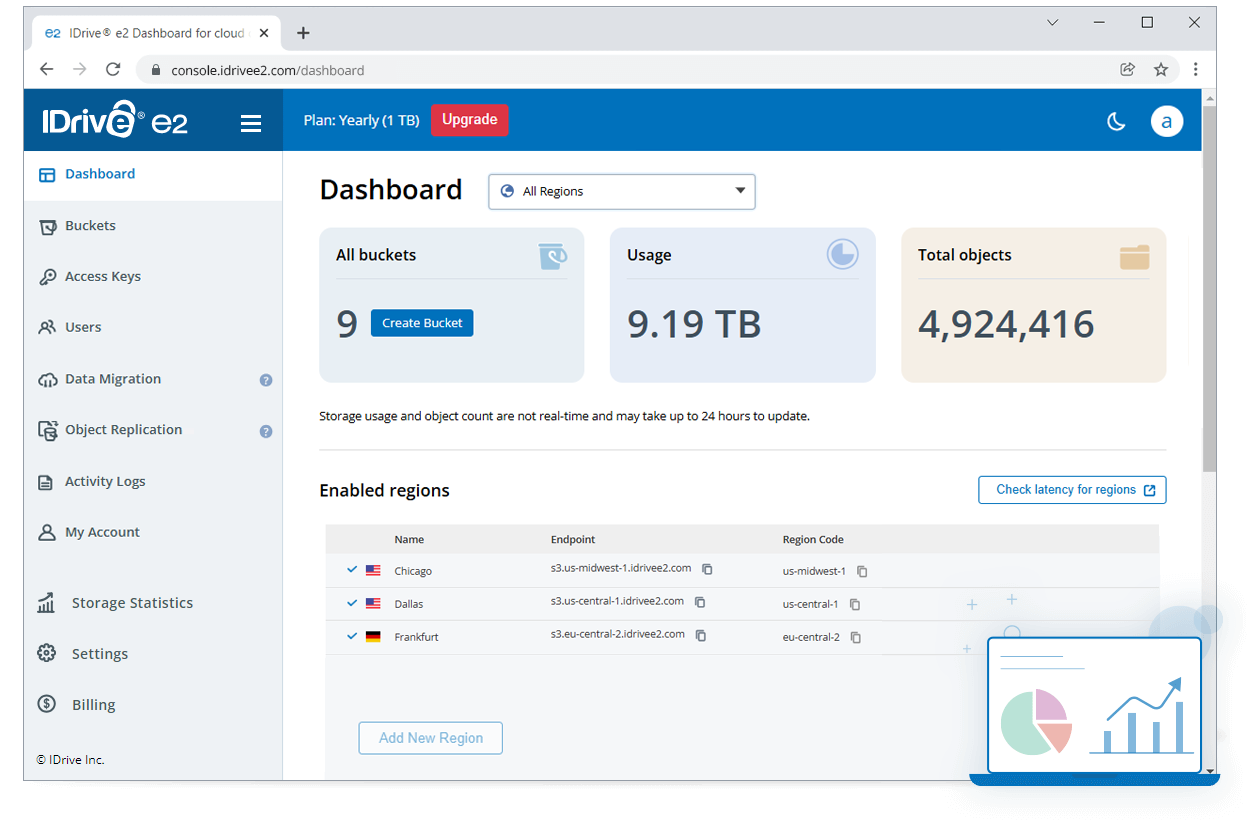
Task: Open the All Regions dropdown
Action: [621, 192]
